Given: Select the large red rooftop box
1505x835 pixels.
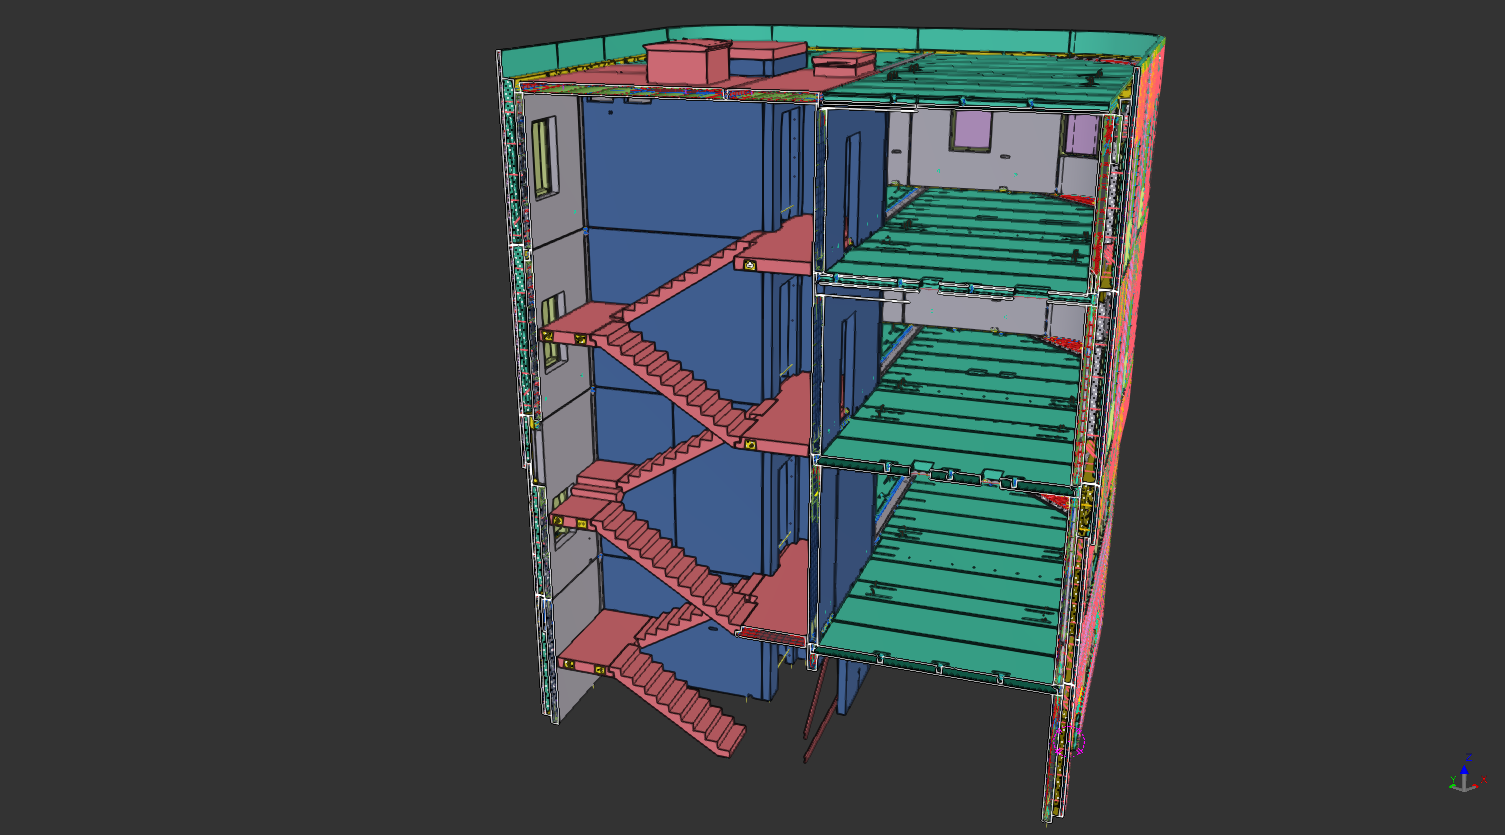Looking at the screenshot, I should [x=688, y=61].
